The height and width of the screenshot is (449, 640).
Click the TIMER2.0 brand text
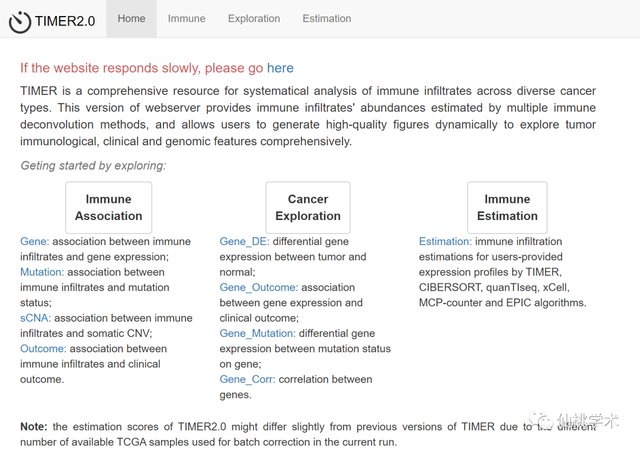coord(65,20)
